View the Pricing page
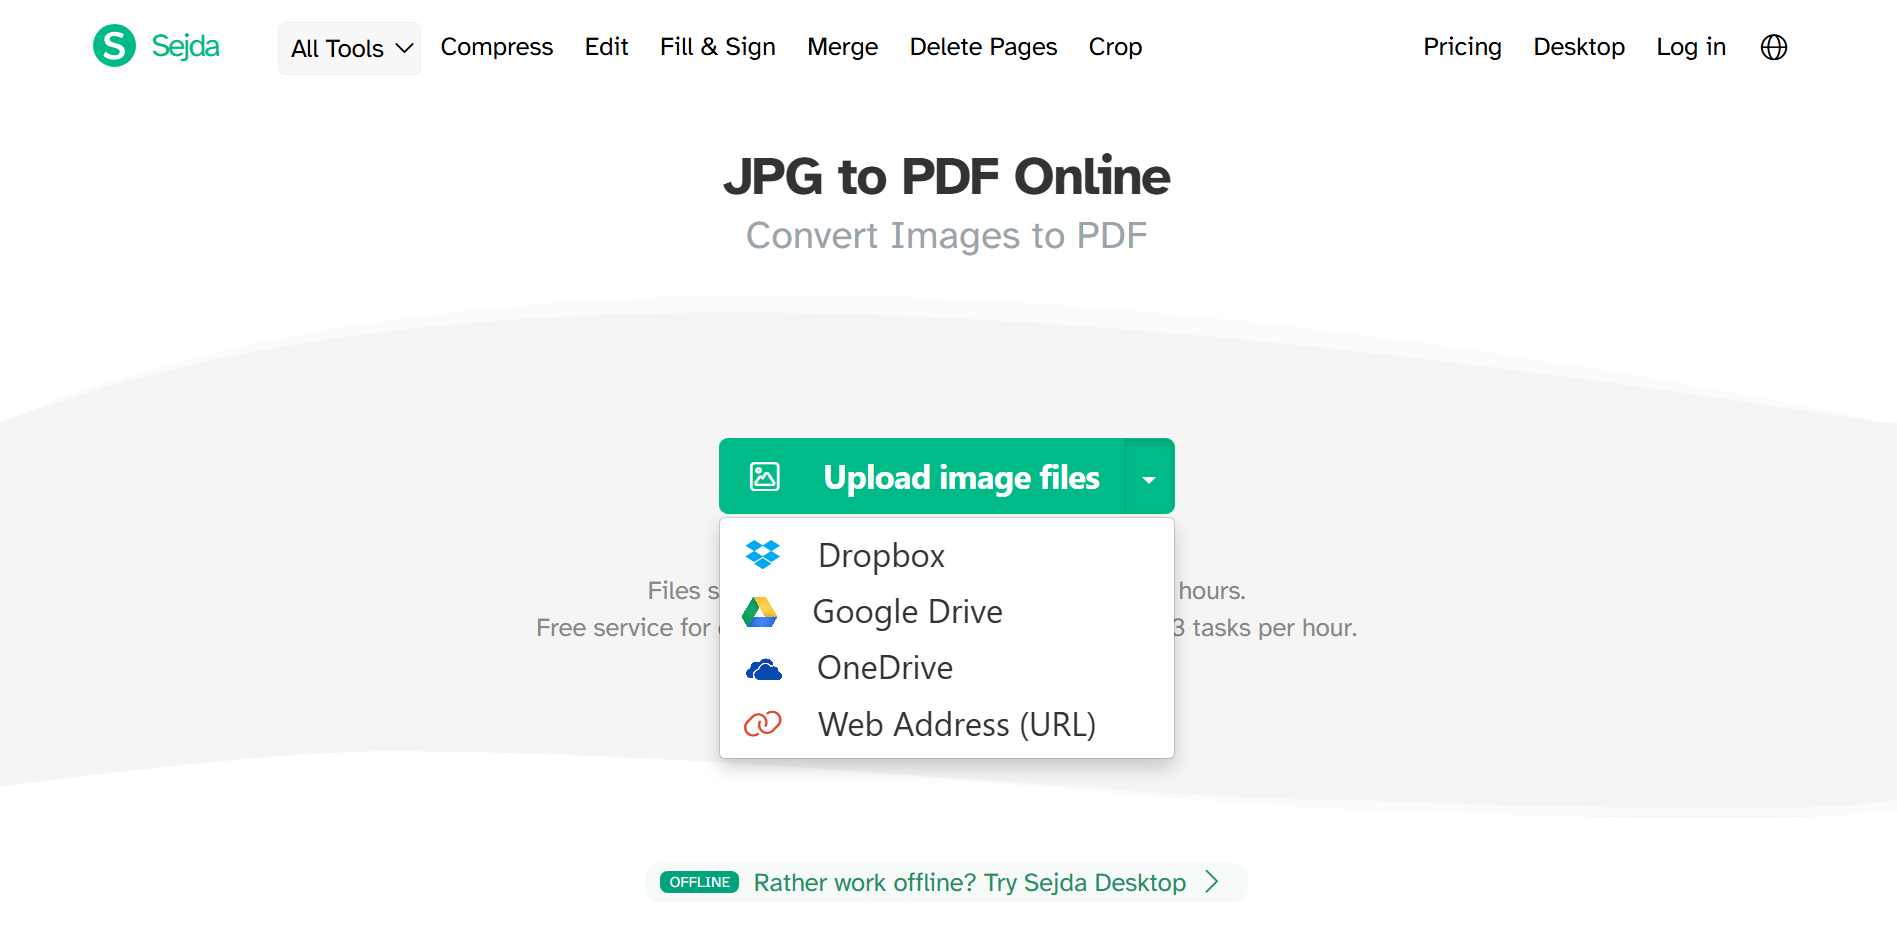Image resolution: width=1897 pixels, height=949 pixels. pyautogui.click(x=1462, y=47)
